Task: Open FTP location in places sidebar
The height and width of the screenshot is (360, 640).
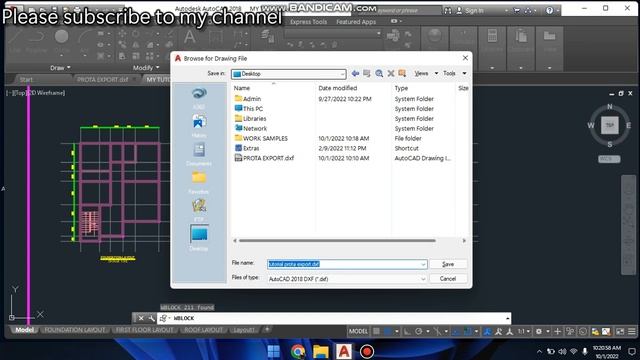Action: pyautogui.click(x=199, y=210)
